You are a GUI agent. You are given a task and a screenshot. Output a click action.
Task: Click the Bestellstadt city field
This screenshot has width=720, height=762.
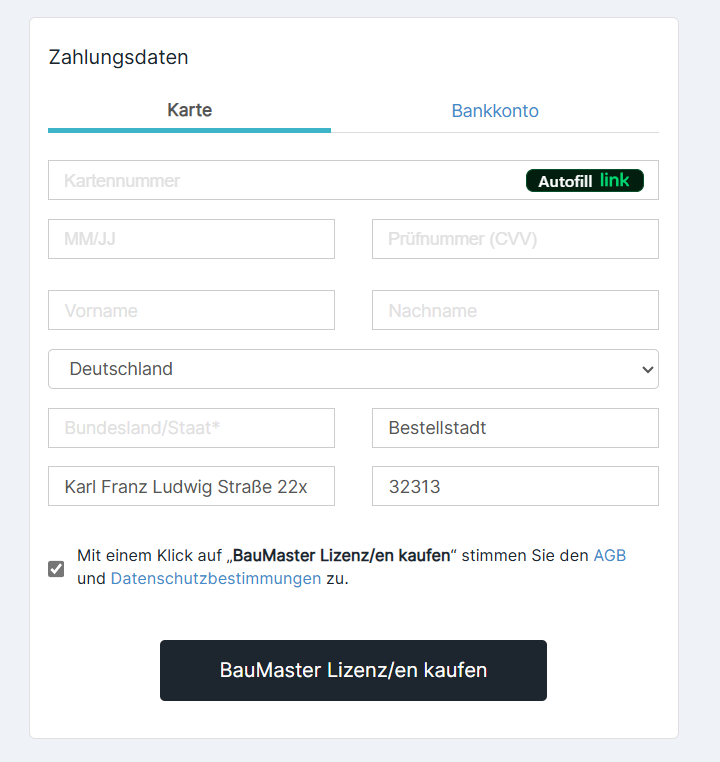(515, 428)
